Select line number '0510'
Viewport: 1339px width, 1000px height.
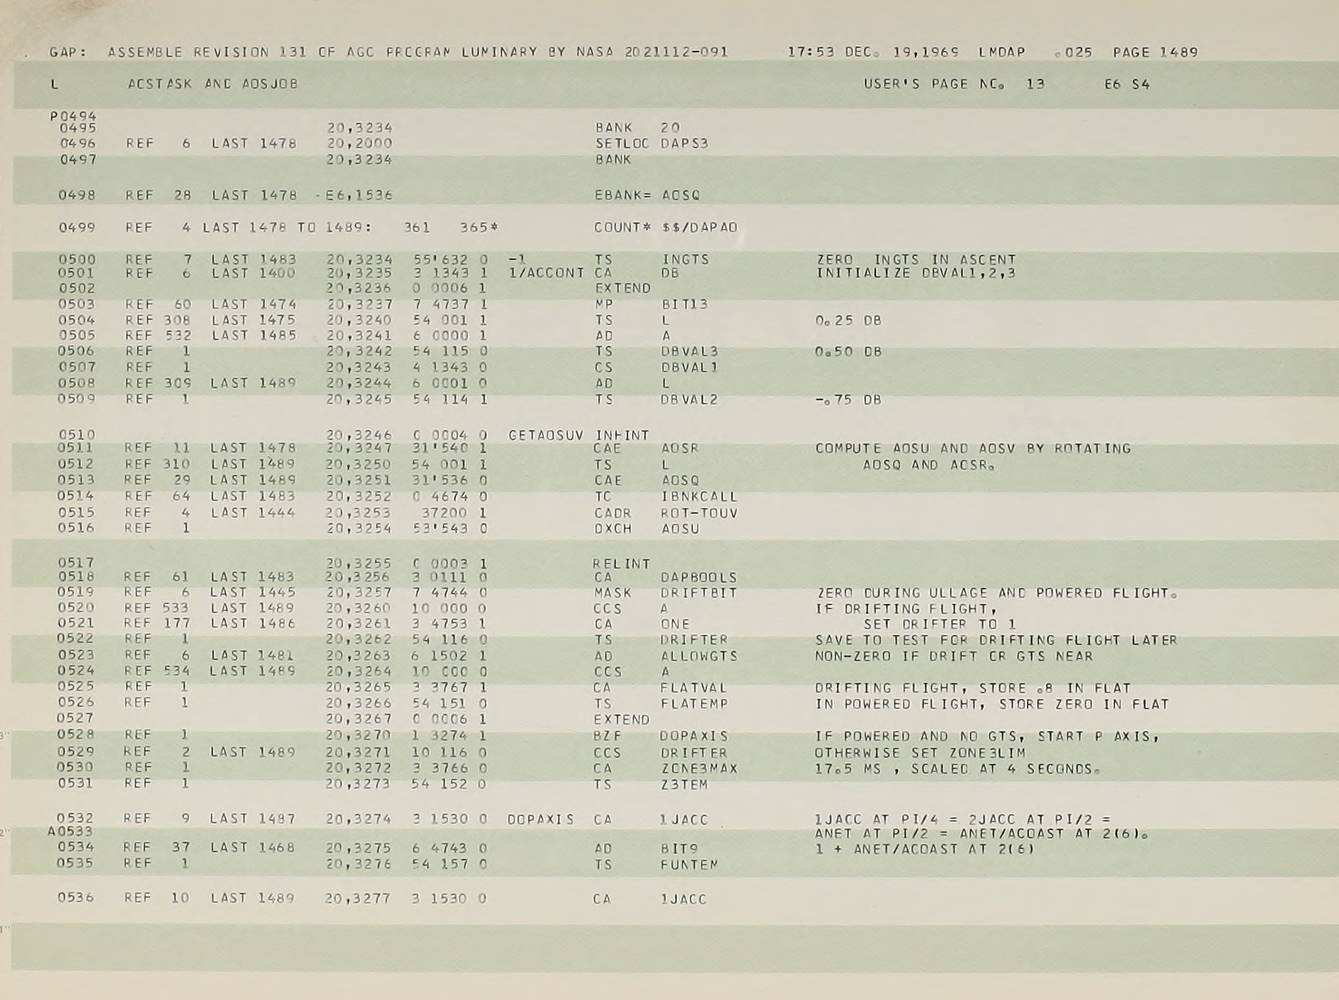(x=76, y=435)
